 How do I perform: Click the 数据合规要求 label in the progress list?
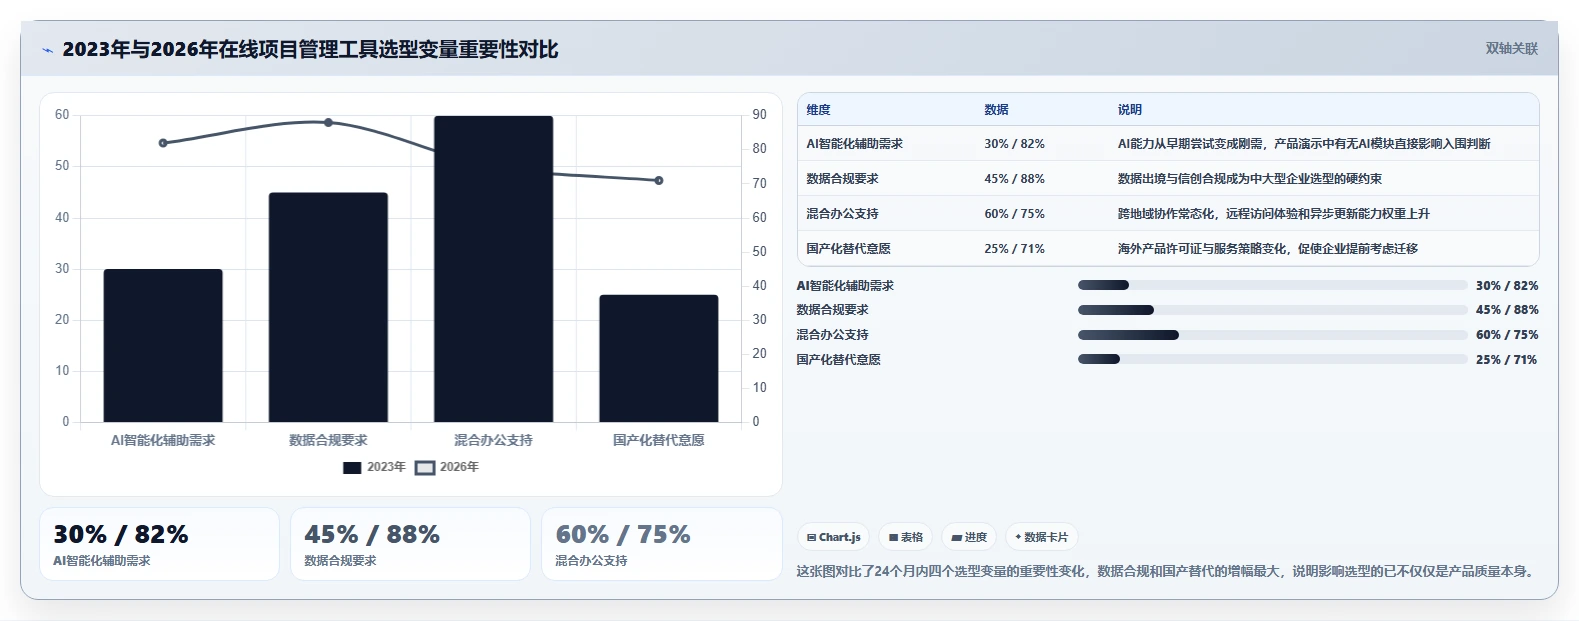click(832, 310)
